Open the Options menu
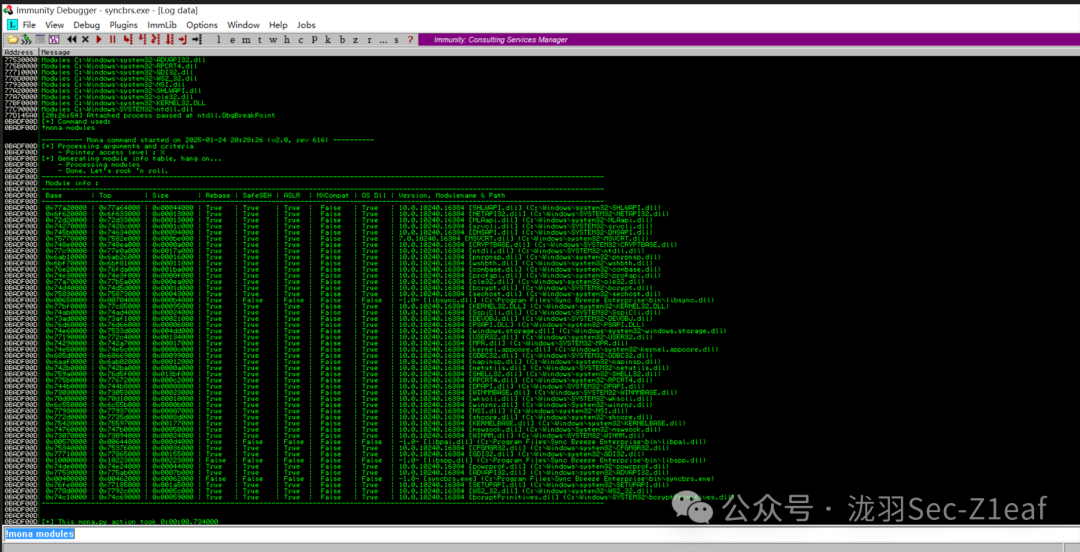Image resolution: width=1080 pixels, height=552 pixels. pyautogui.click(x=202, y=25)
